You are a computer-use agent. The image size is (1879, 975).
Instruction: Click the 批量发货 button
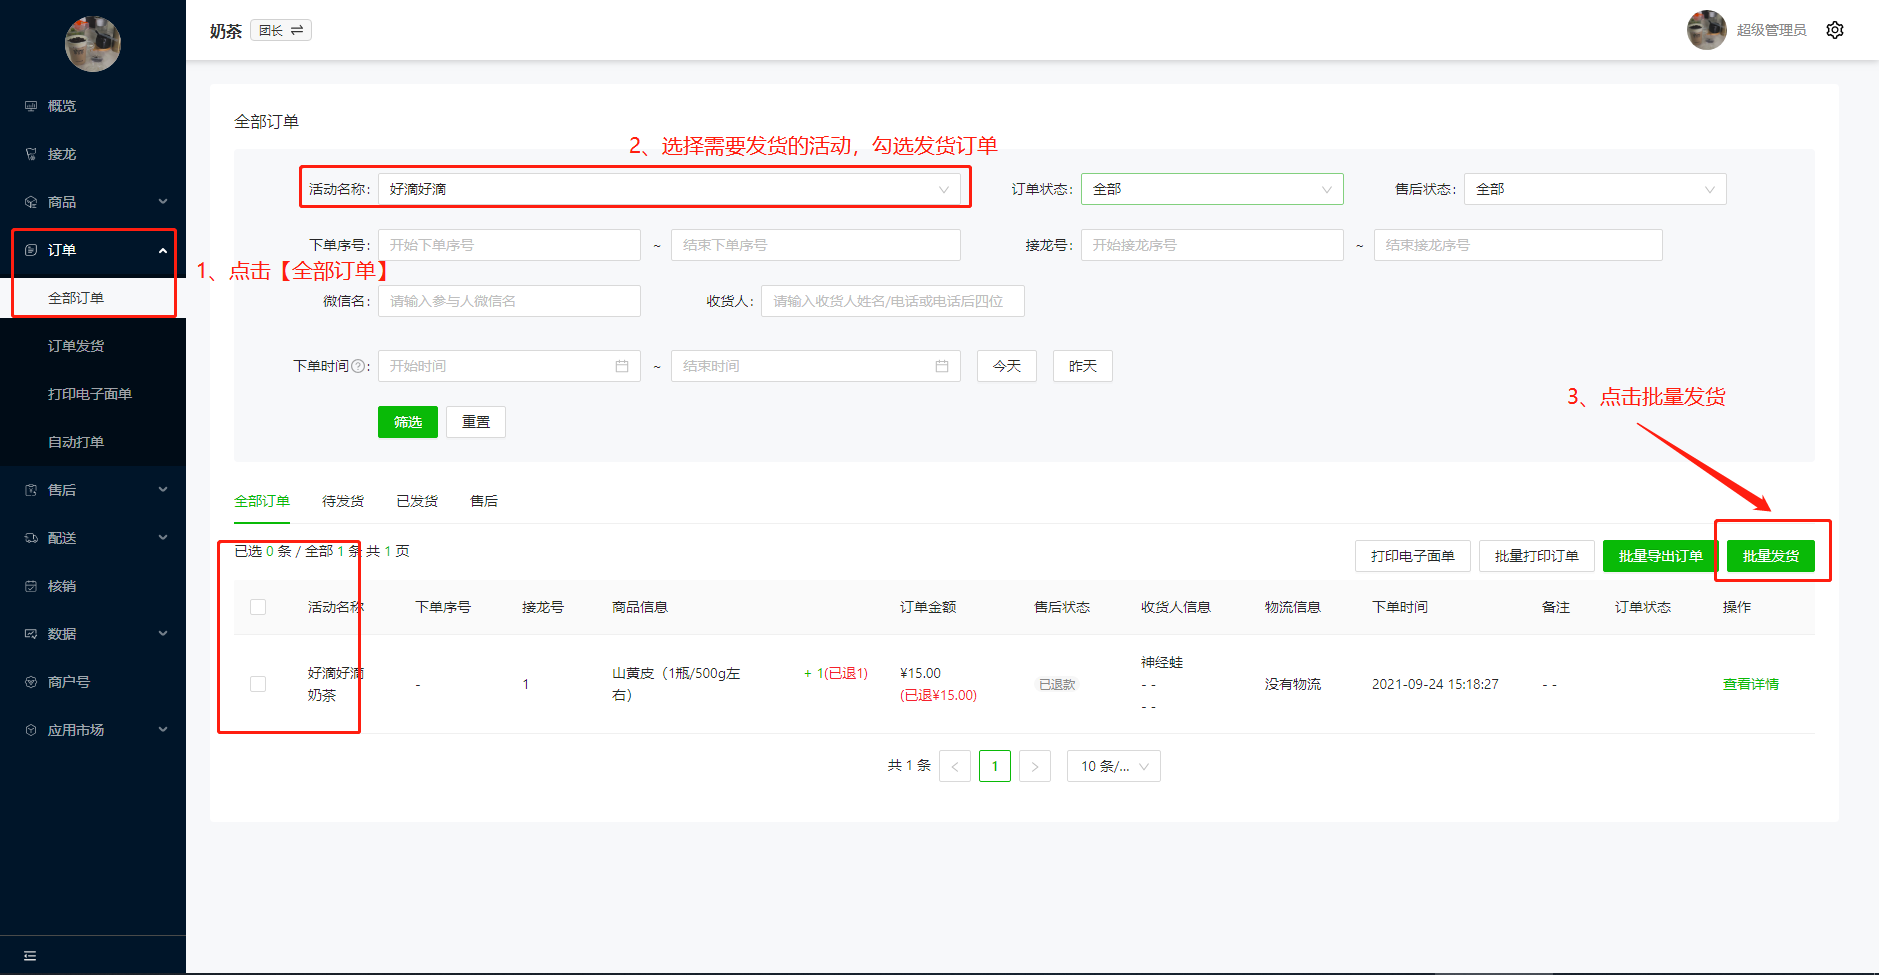pos(1771,556)
